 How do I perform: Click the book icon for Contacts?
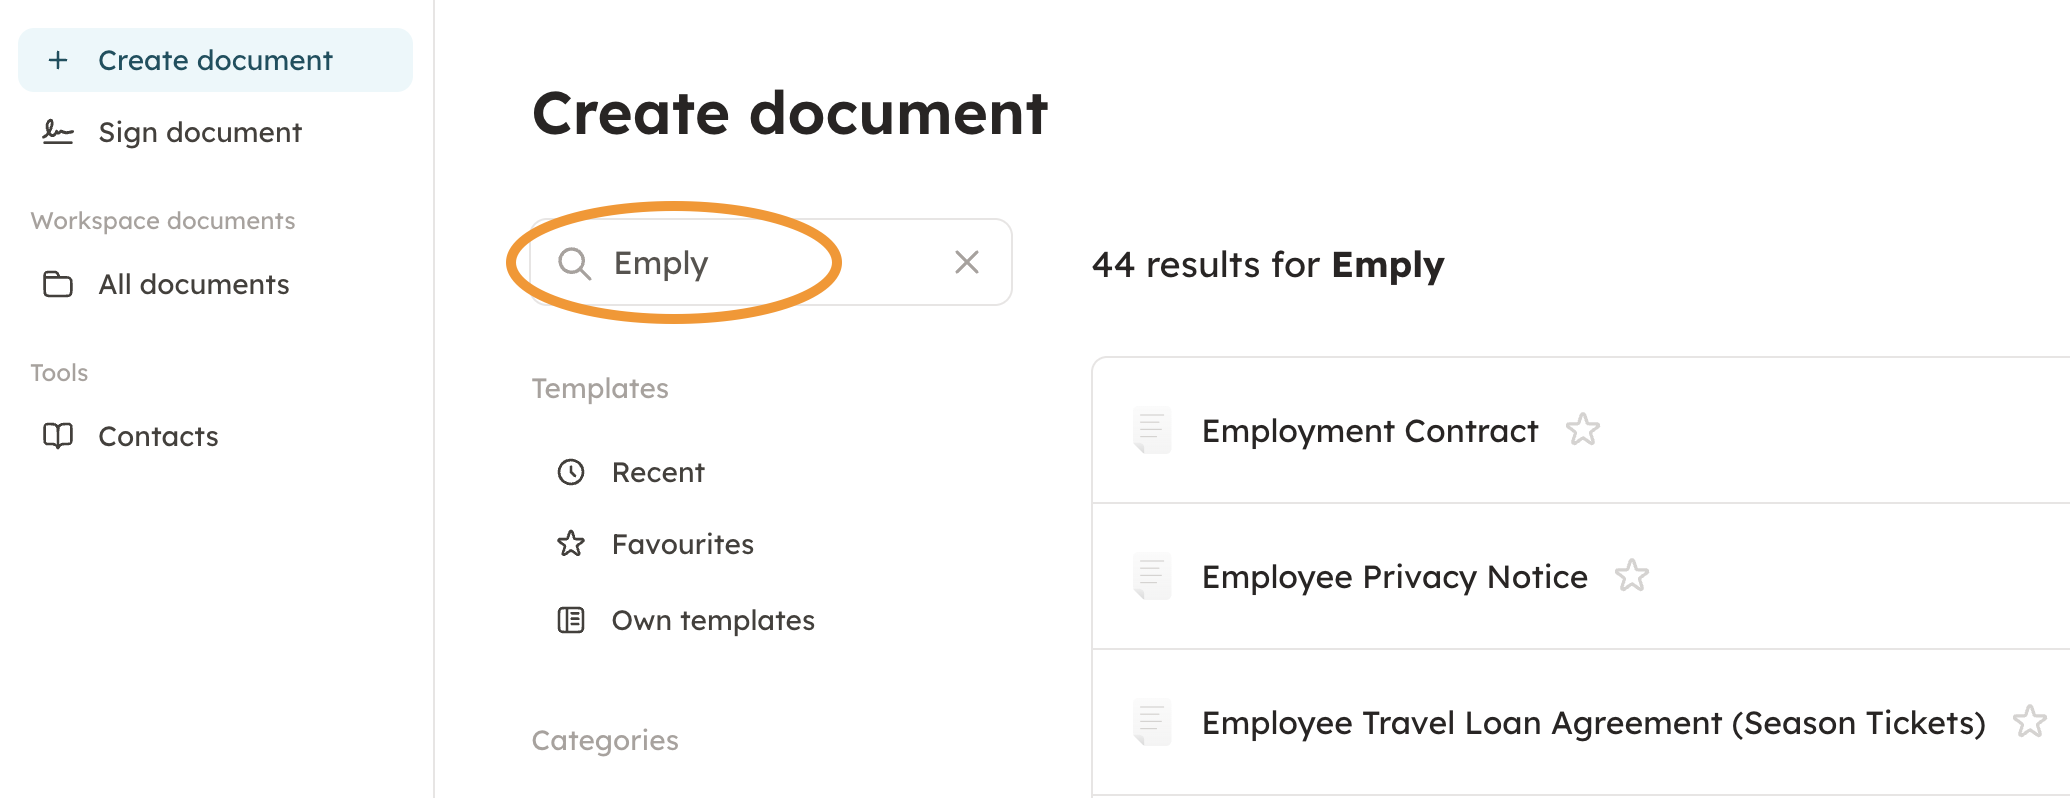58,436
